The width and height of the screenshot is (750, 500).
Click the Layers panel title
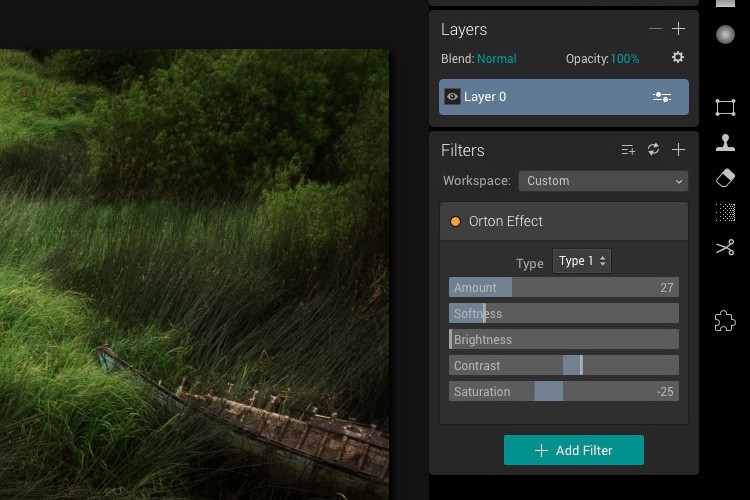[x=464, y=30]
